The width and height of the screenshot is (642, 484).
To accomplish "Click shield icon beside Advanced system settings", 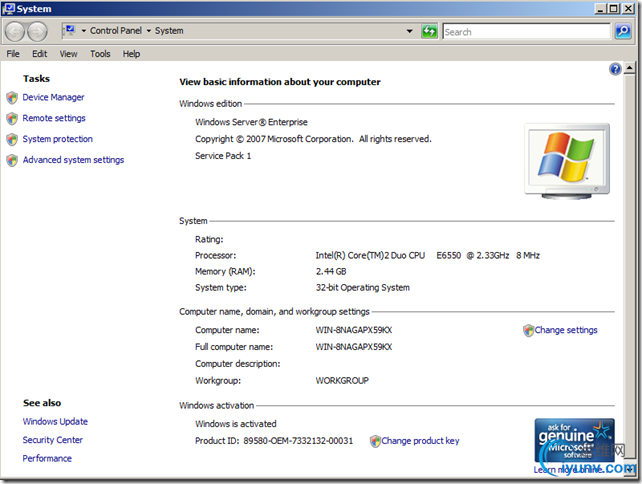I will click(12, 160).
